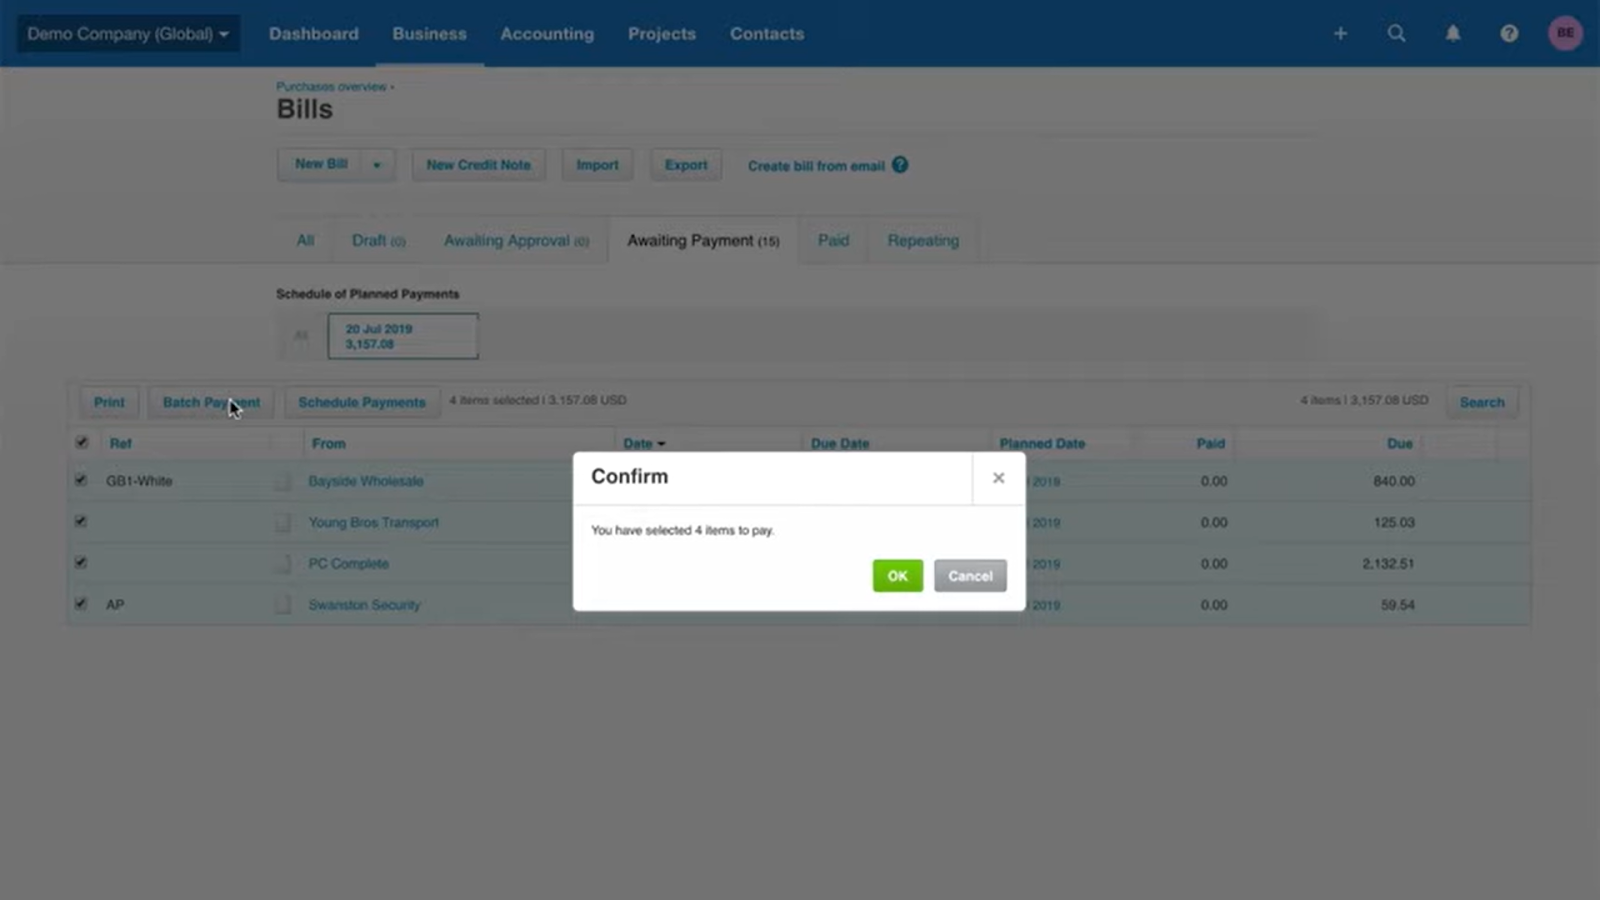The image size is (1600, 900).
Task: Click the plus create-new icon
Action: click(1340, 33)
